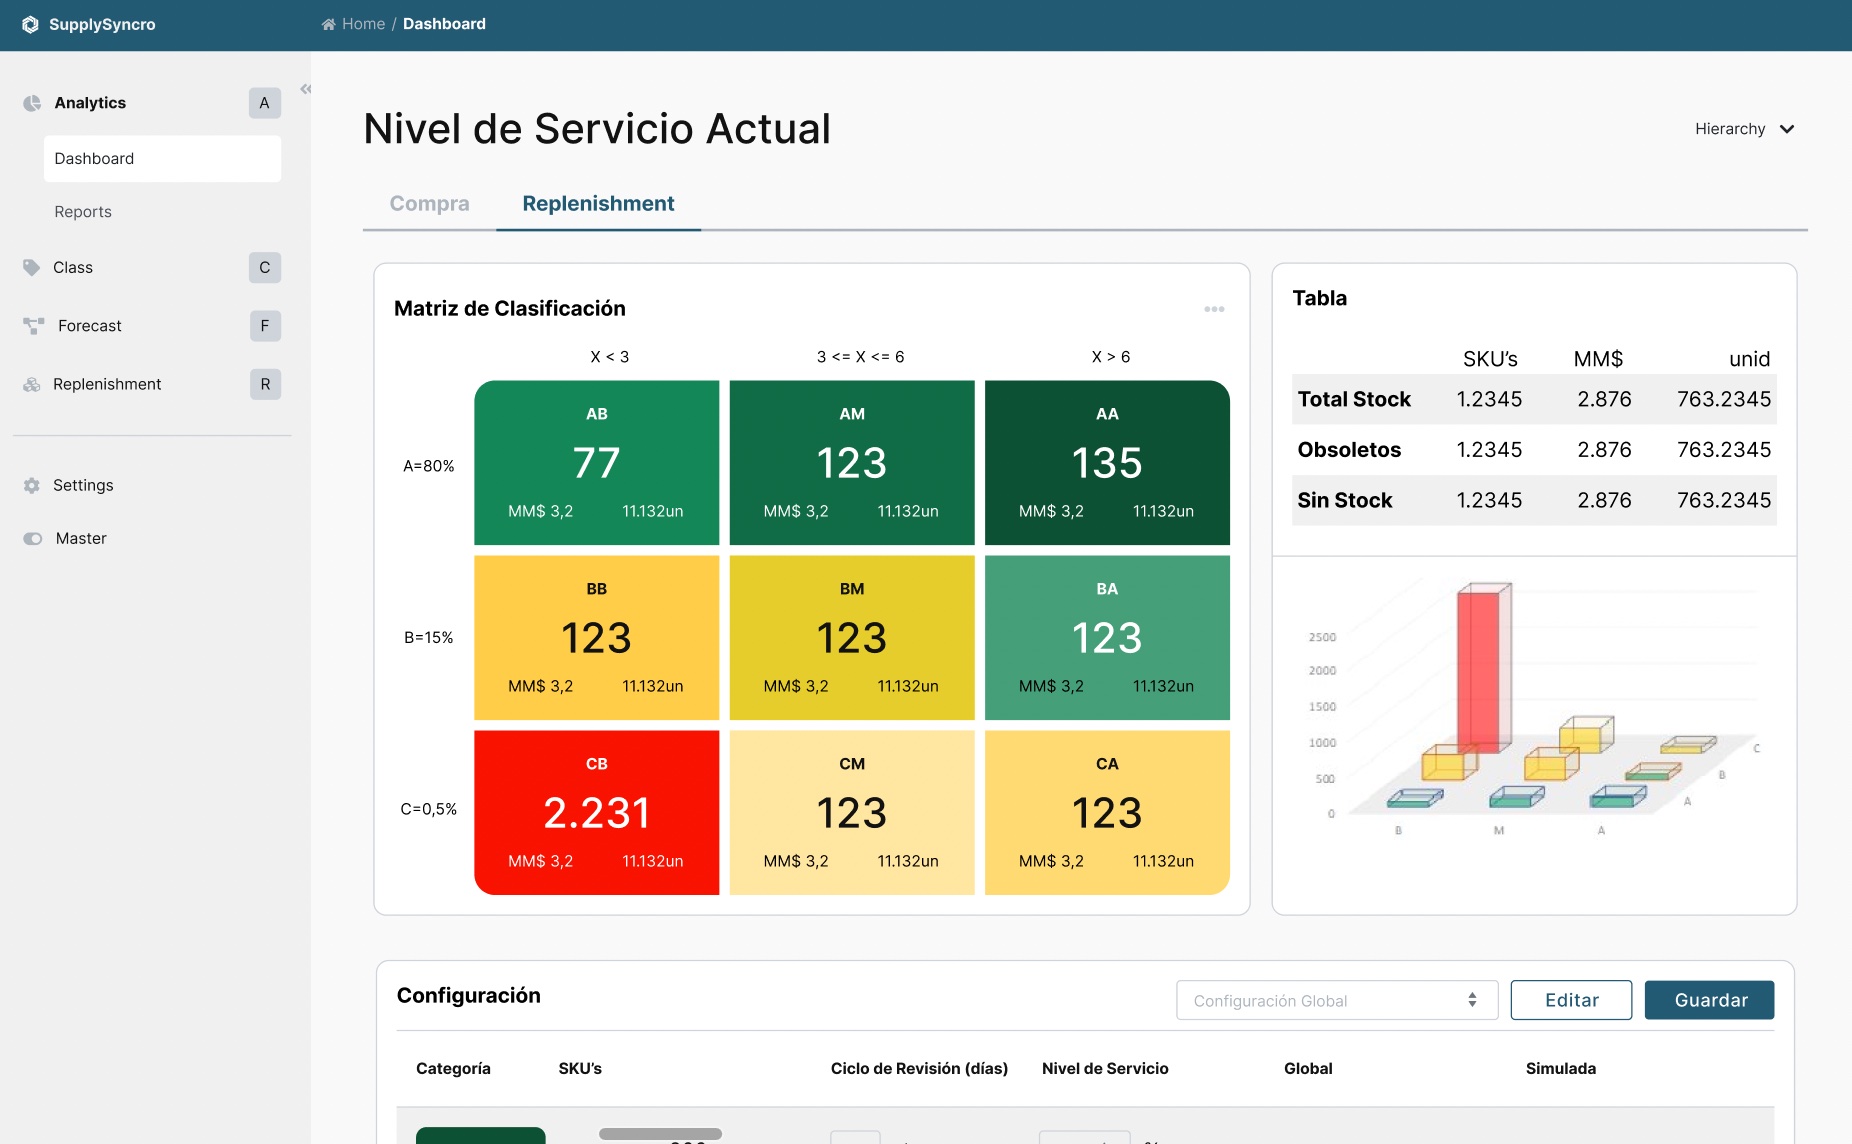The image size is (1852, 1144).
Task: Toggle the Master switch icon
Action: (33, 539)
